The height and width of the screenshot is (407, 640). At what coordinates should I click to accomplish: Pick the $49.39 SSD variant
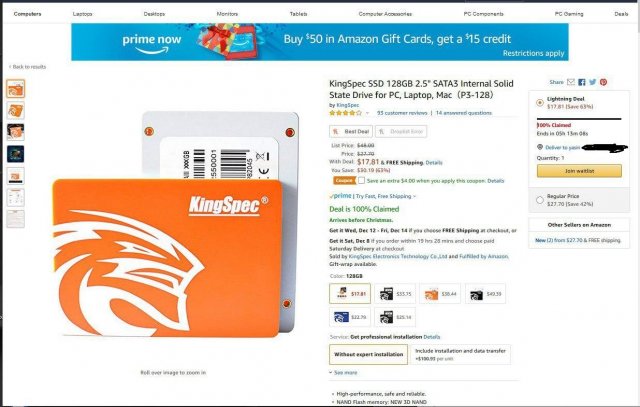tap(485, 294)
